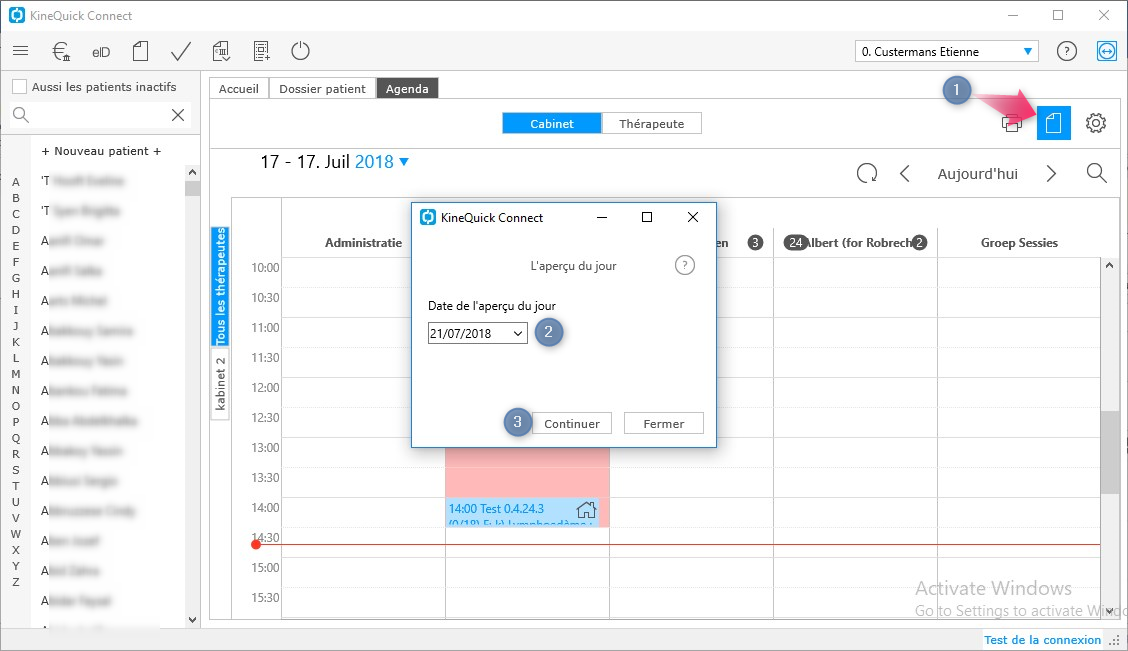This screenshot has width=1128, height=651.
Task: Enable 'Aussi les patients inactifs' checkbox
Action: coord(19,87)
